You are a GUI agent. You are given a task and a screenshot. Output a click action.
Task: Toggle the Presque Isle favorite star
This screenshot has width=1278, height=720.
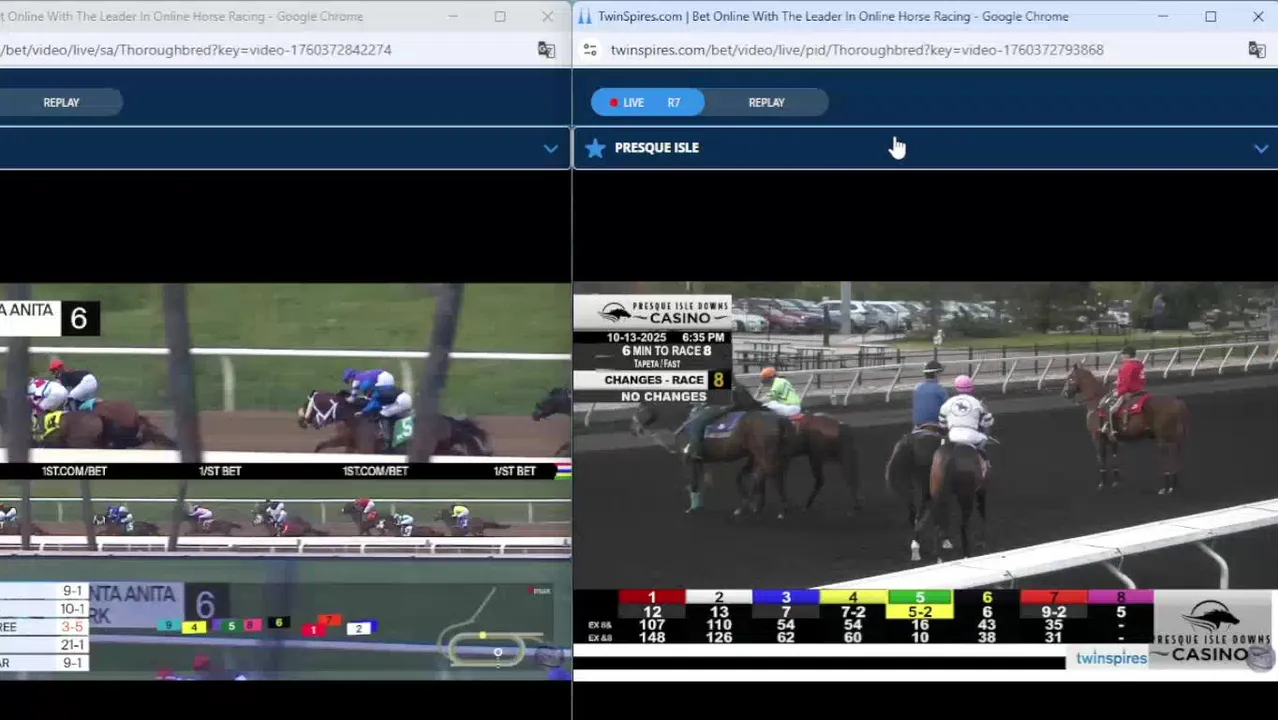point(595,148)
